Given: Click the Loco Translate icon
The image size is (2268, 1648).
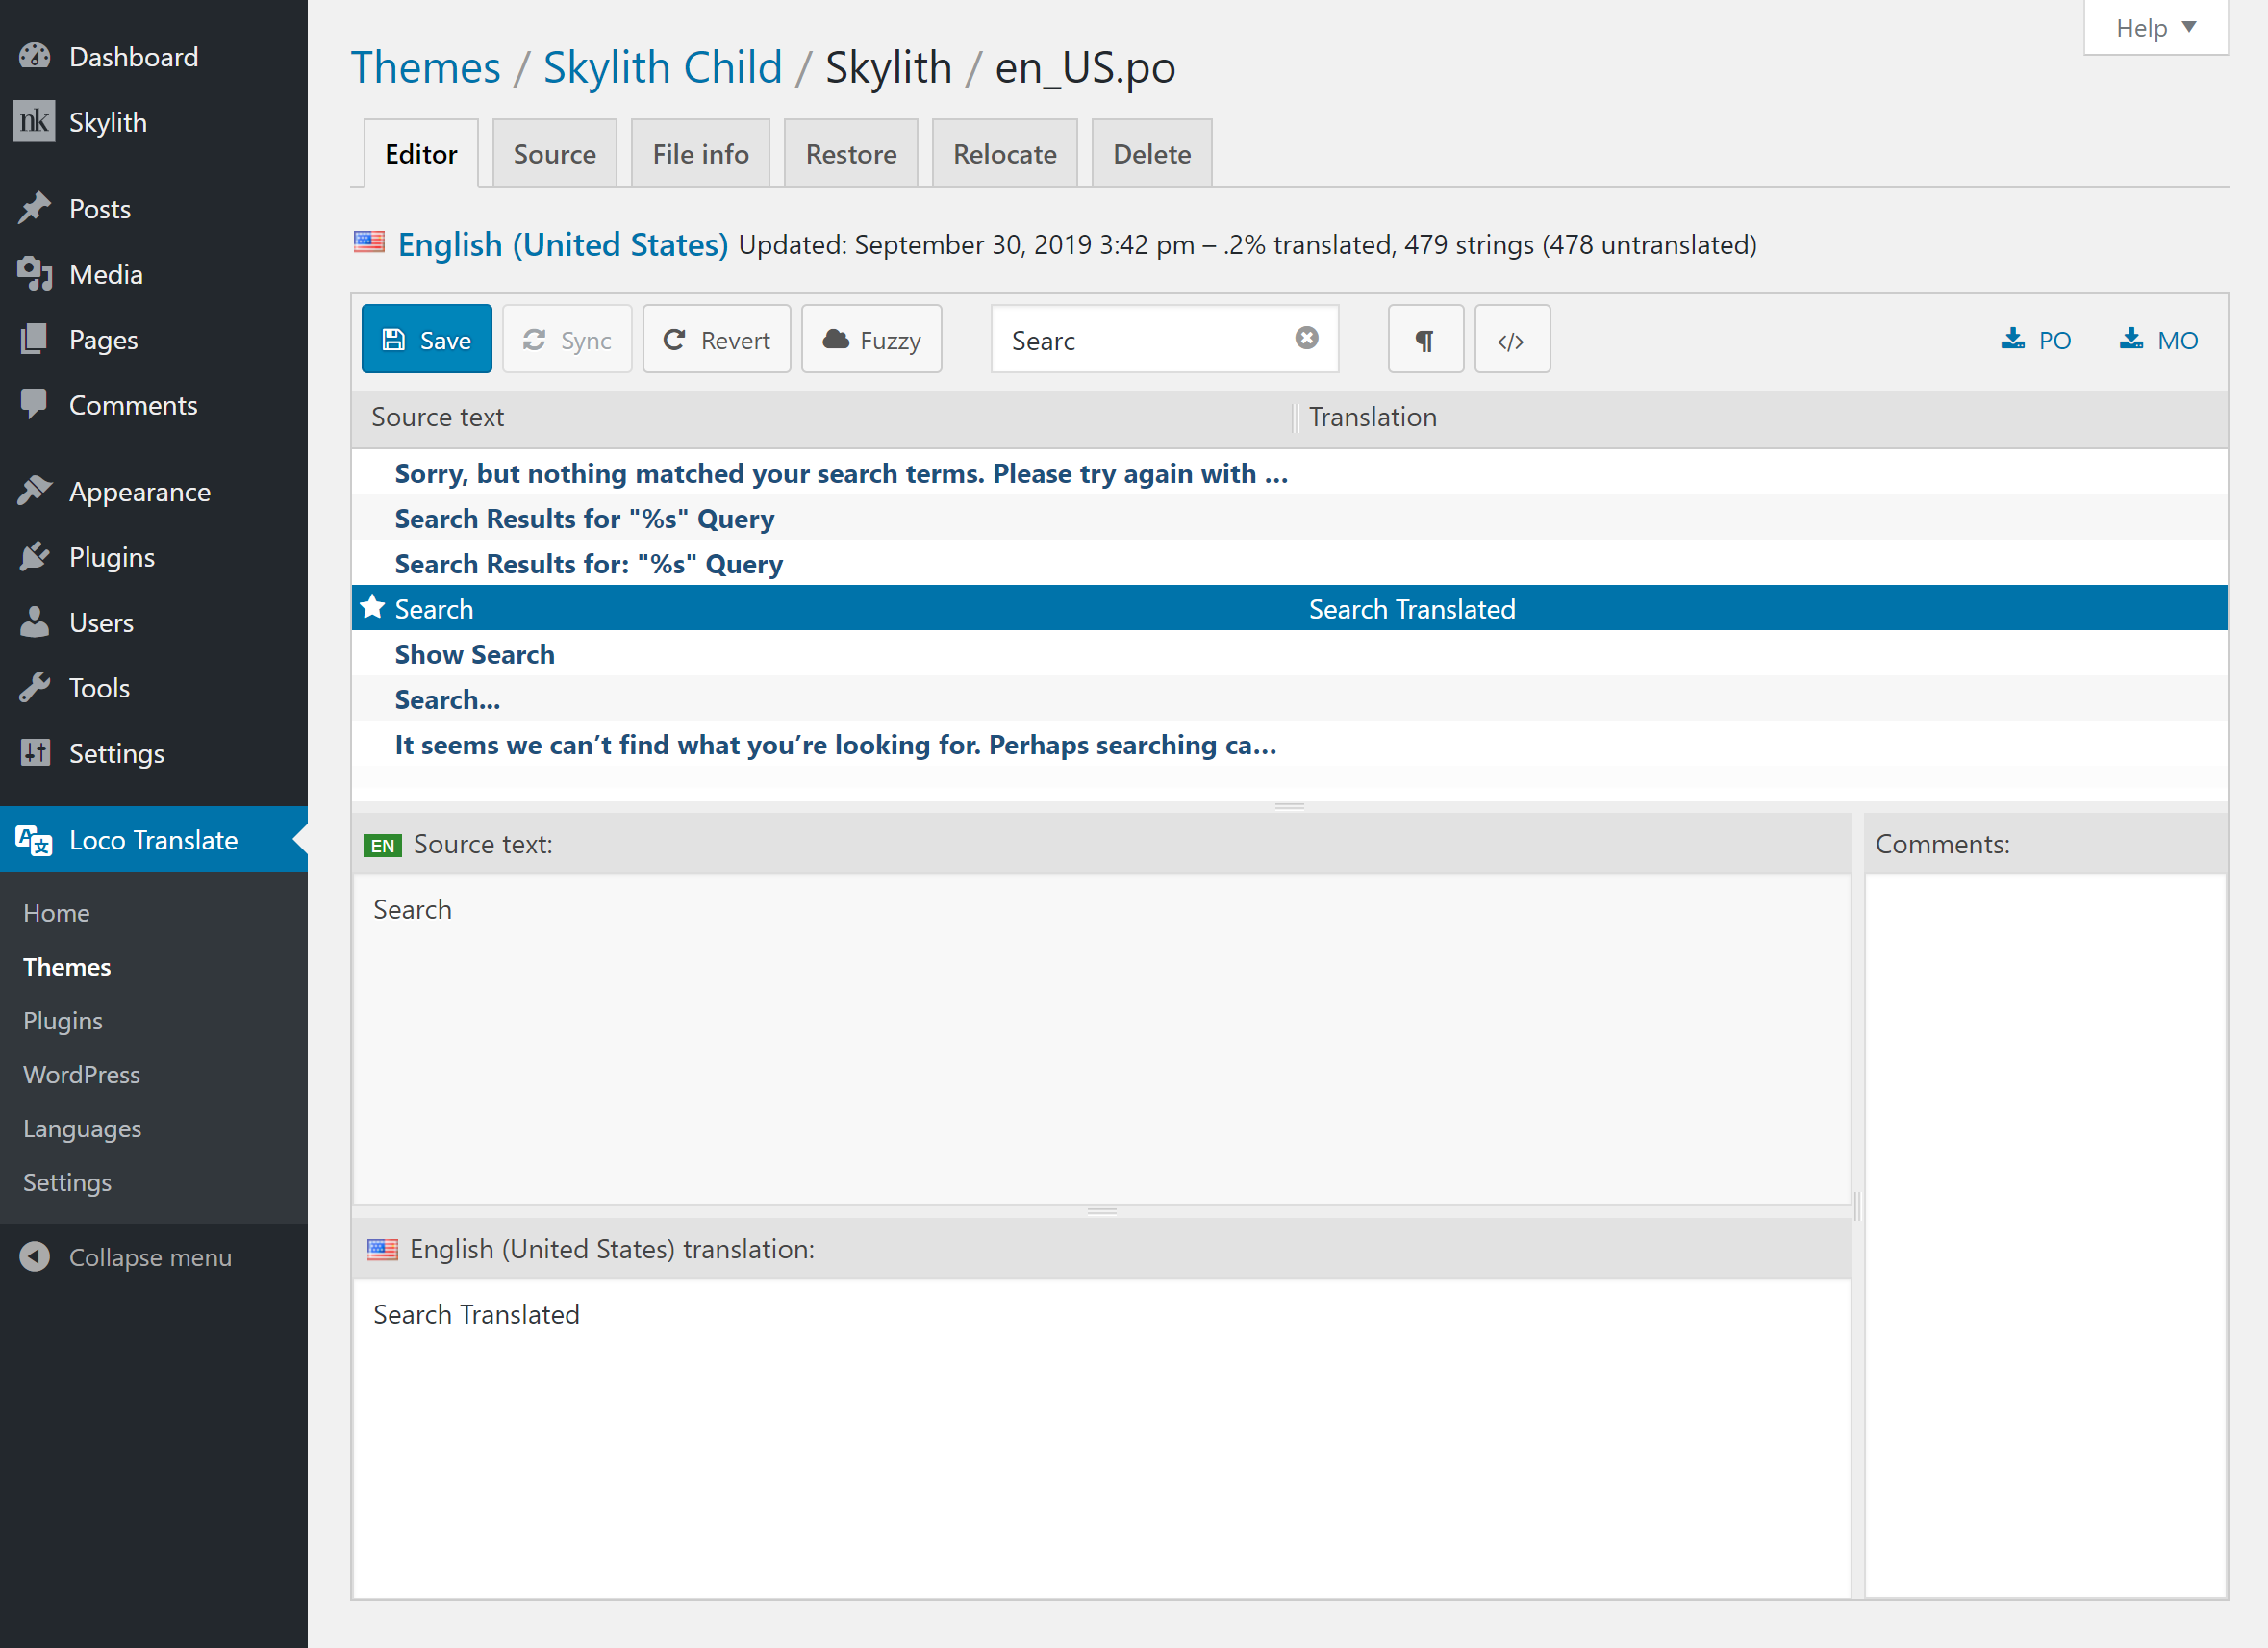Looking at the screenshot, I should click(35, 840).
